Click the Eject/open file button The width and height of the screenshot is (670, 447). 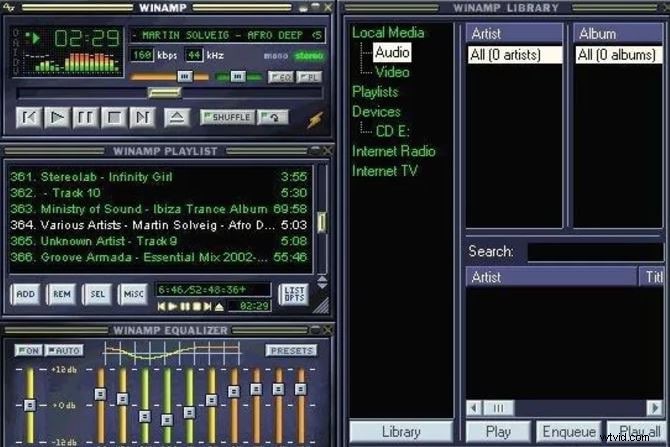(x=177, y=118)
